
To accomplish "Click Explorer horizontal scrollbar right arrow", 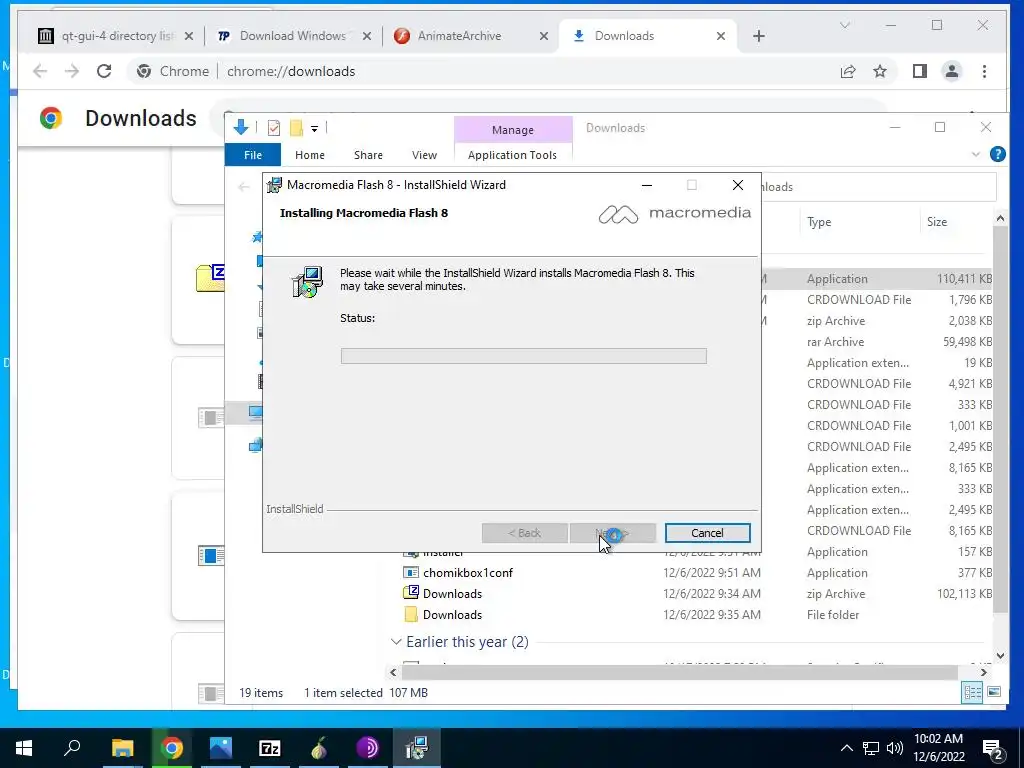I will pos(984,672).
